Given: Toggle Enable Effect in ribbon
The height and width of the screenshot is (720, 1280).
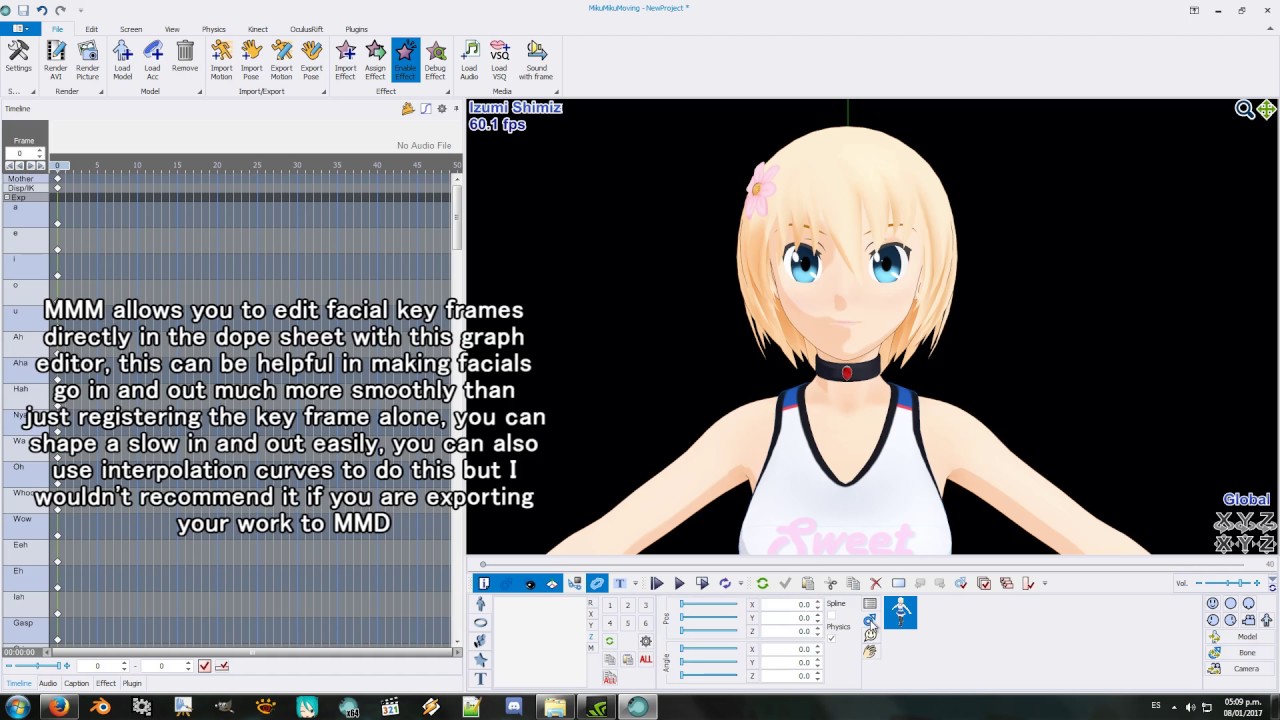Looking at the screenshot, I should click(x=405, y=60).
